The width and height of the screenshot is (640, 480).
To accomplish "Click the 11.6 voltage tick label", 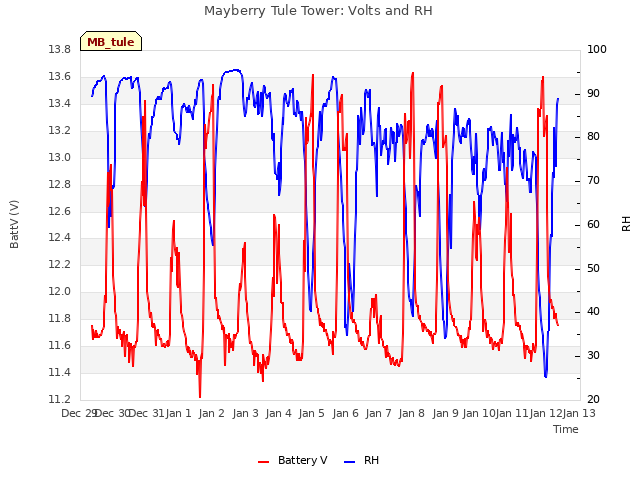I will (60, 345).
